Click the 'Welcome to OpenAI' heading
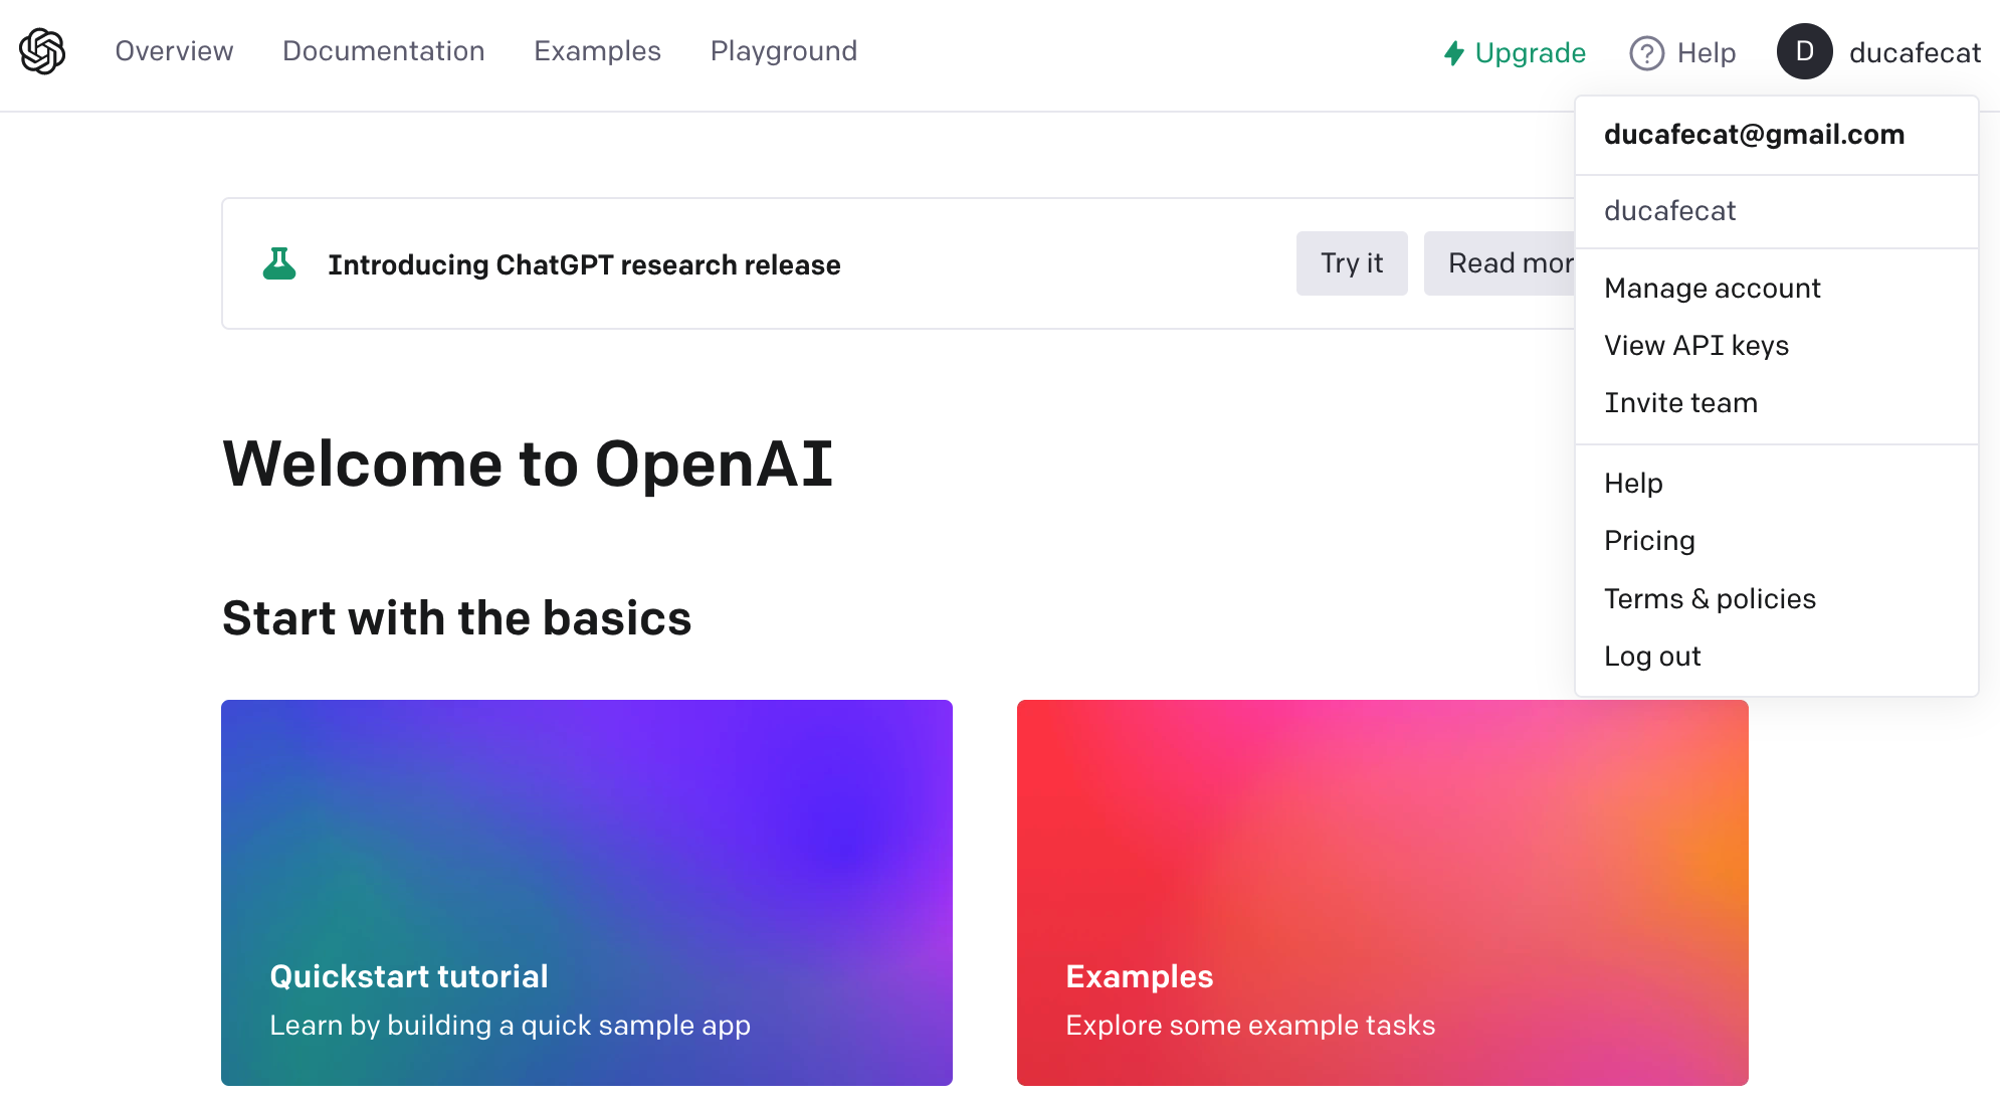This screenshot has width=2000, height=1102. pos(527,464)
